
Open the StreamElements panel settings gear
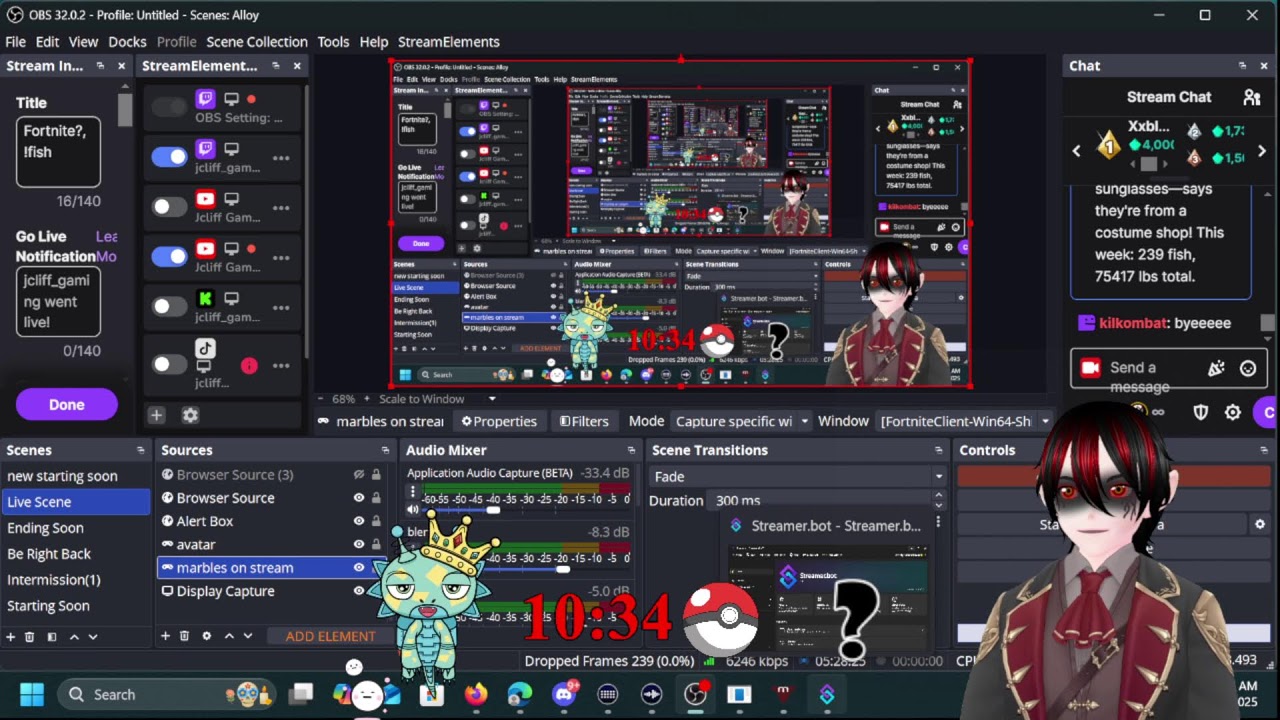pyautogui.click(x=190, y=415)
